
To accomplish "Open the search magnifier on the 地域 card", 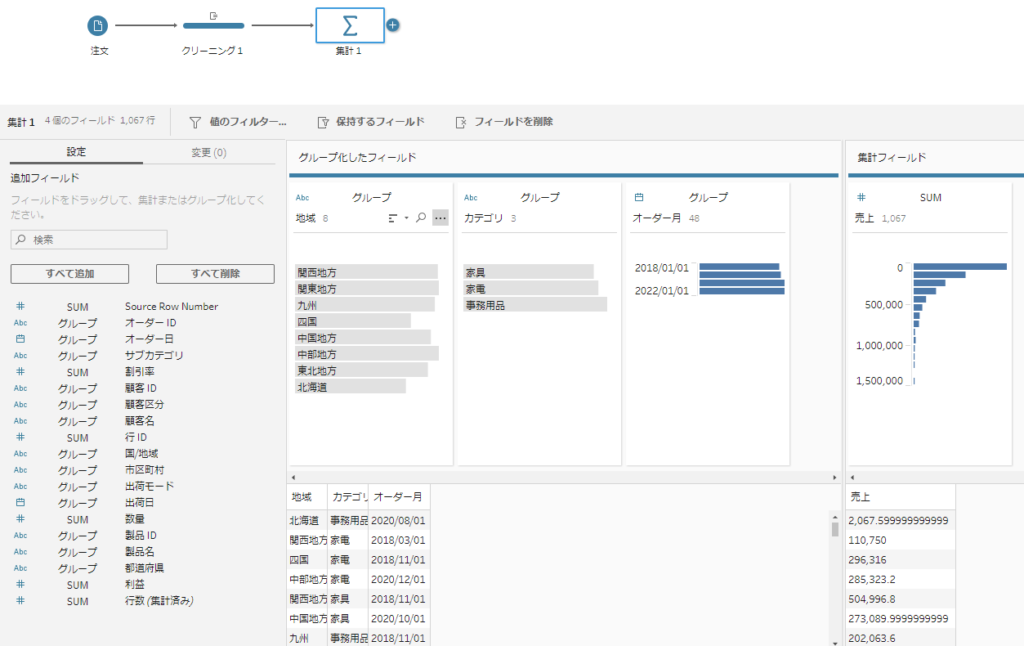I will (x=421, y=218).
